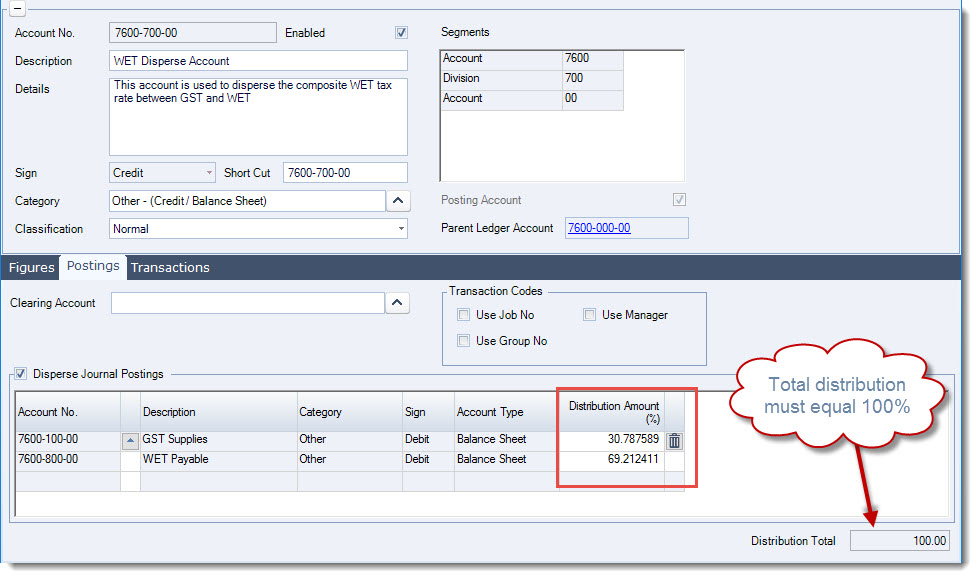Expand the Classification dropdown
Screen dimensions: 977x578
coord(401,229)
